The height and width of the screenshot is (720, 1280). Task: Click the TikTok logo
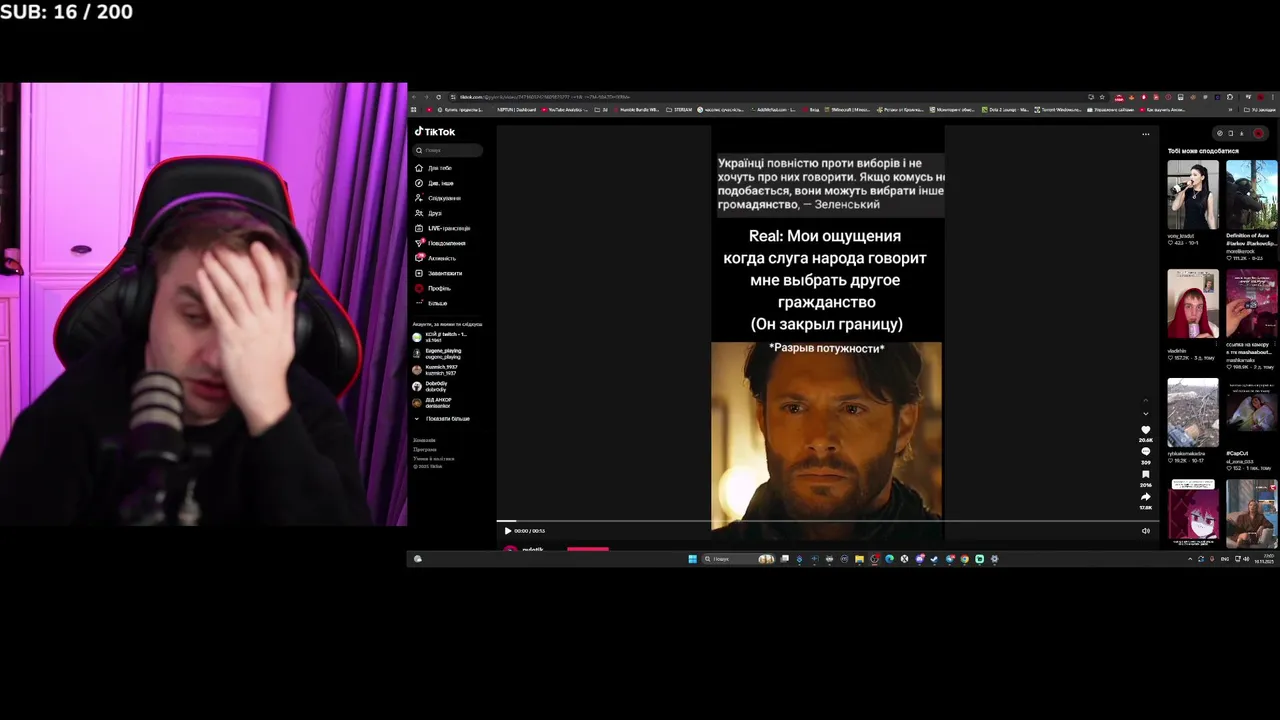[x=435, y=132]
